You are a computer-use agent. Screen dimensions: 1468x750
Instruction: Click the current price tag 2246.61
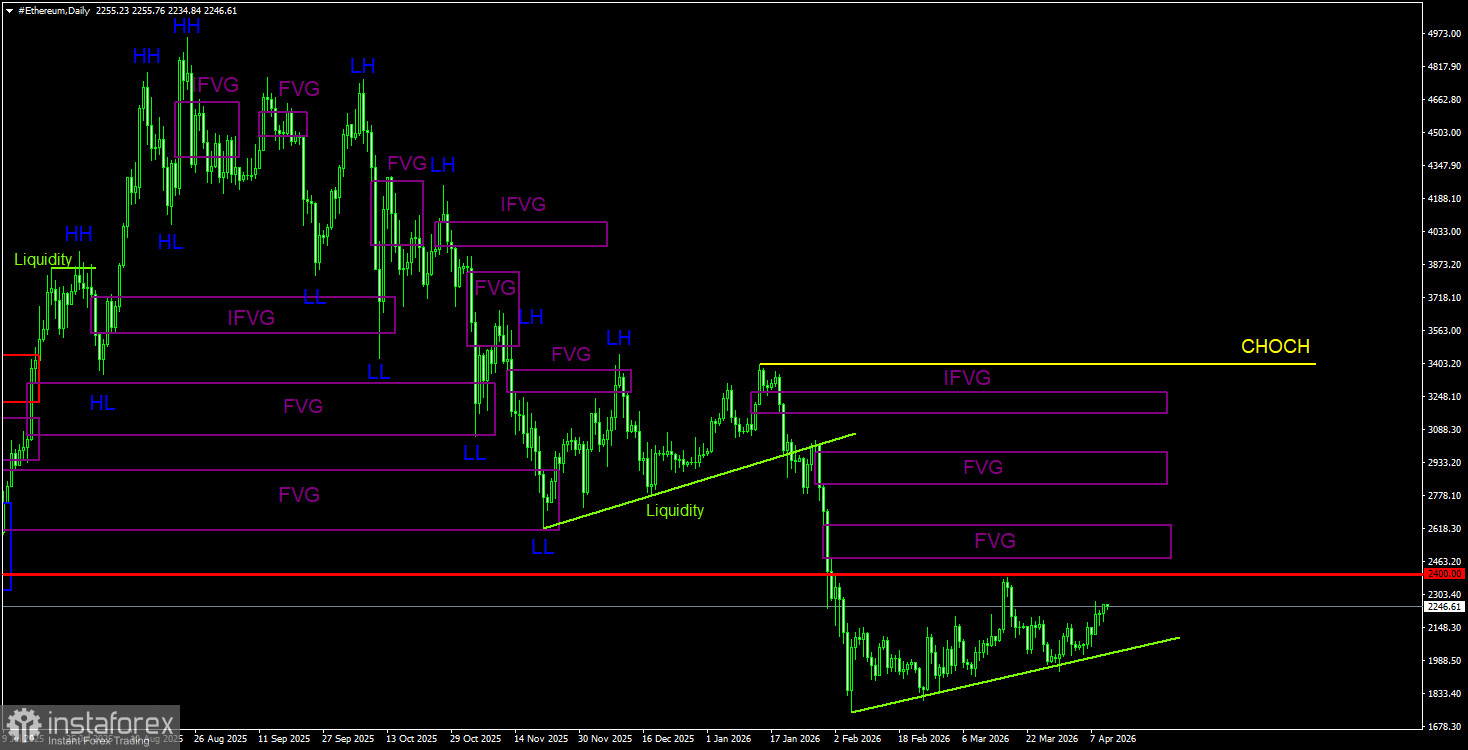(1444, 607)
